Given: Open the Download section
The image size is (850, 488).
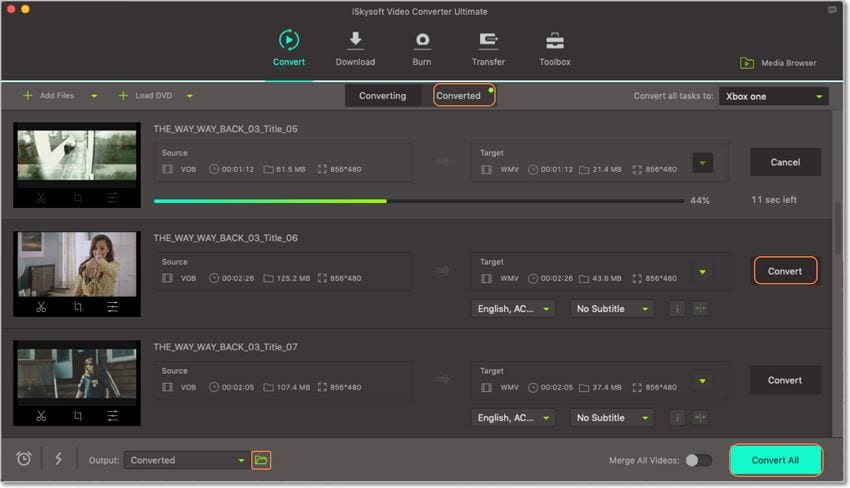Looking at the screenshot, I should (x=355, y=48).
